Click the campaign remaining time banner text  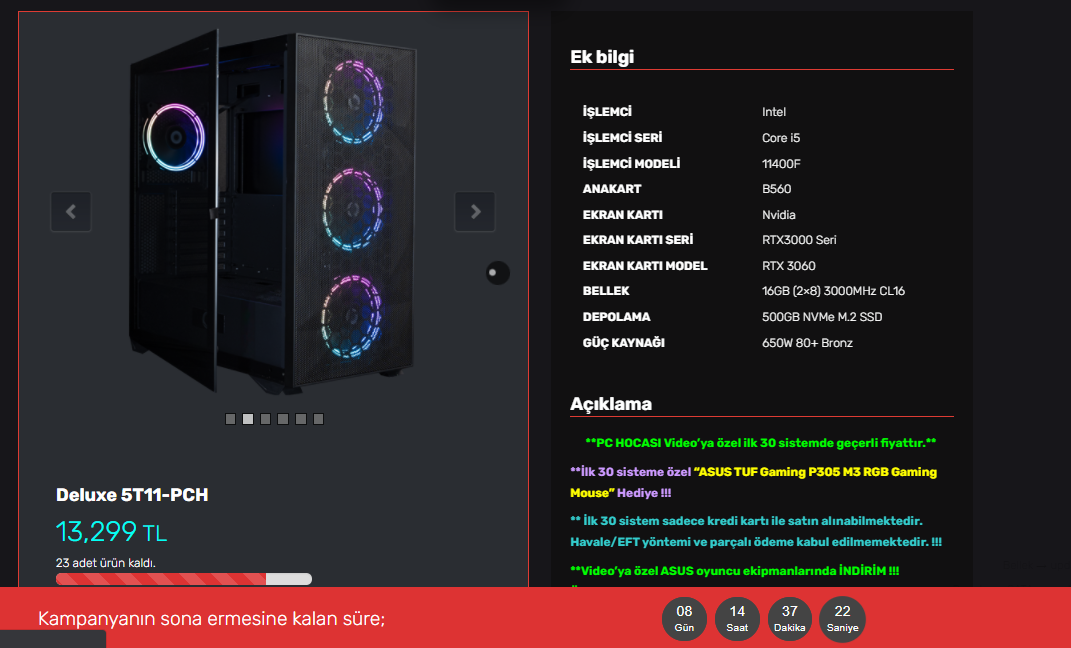[211, 619]
